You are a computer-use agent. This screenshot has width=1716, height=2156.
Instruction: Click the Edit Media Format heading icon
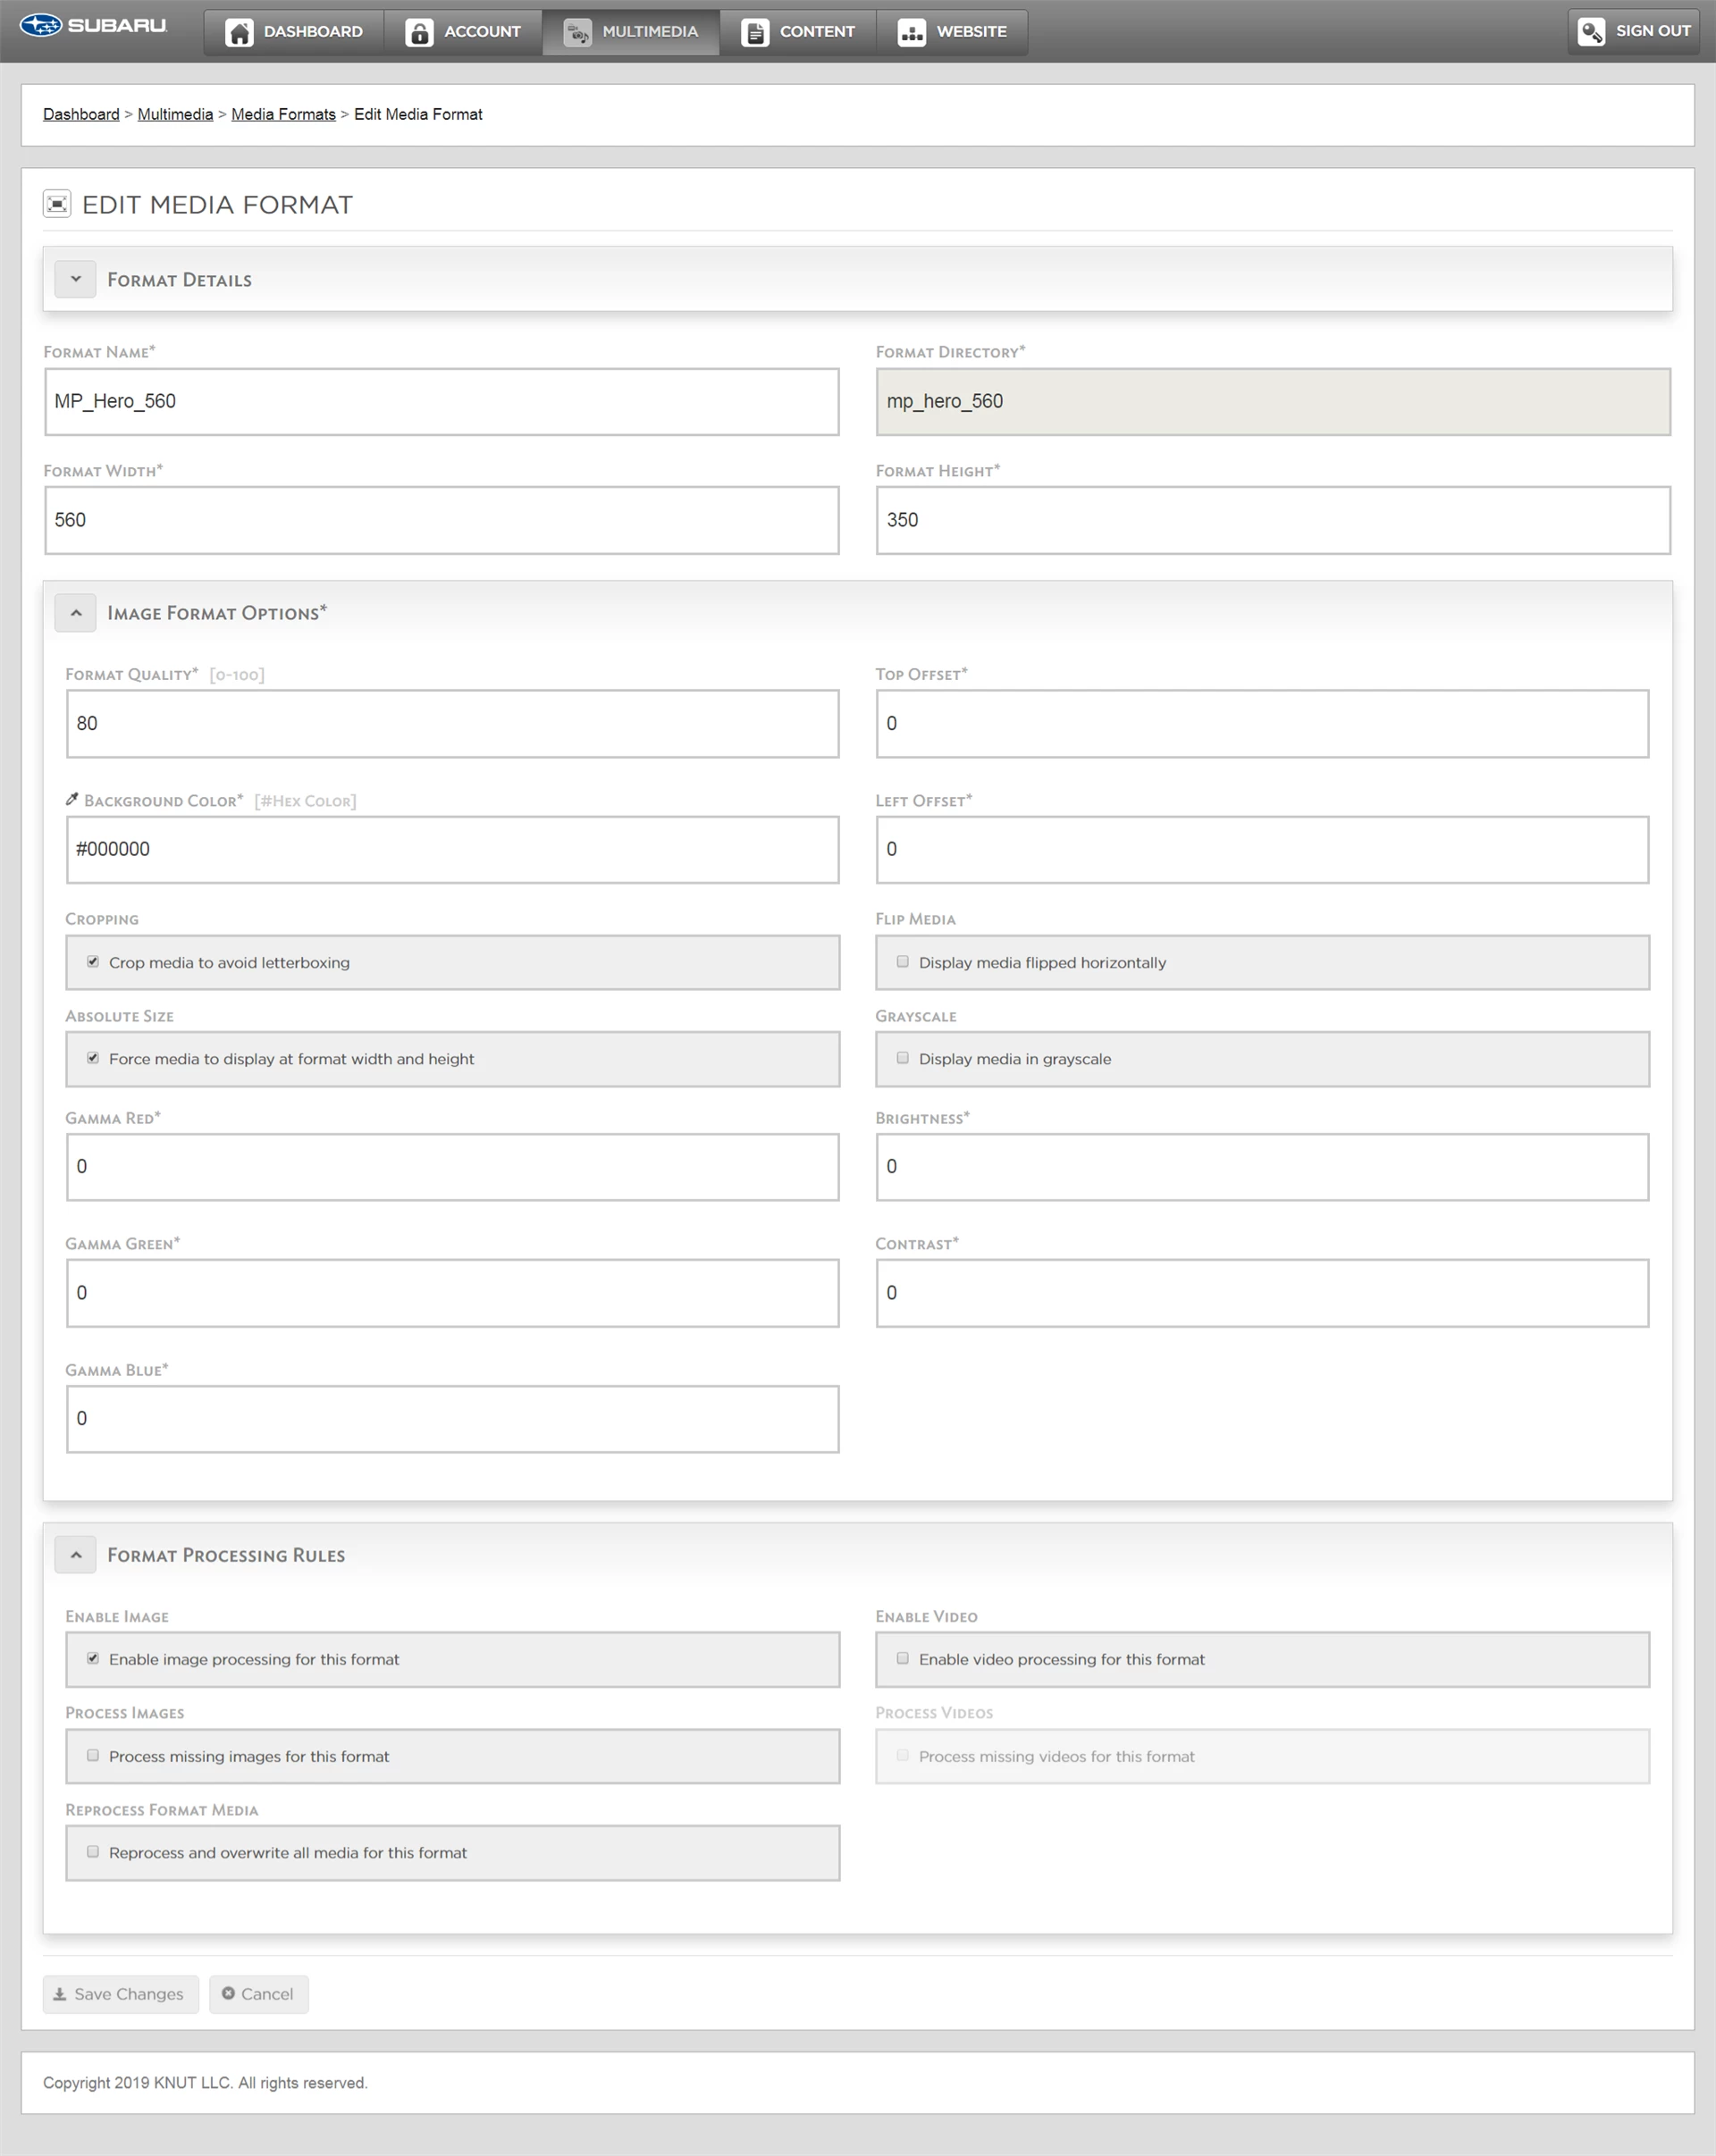tap(57, 204)
